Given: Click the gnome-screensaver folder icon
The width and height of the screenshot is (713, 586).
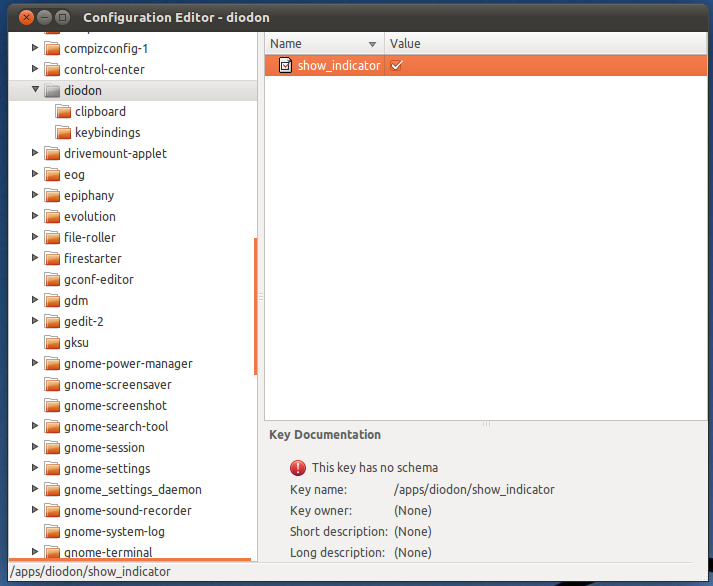Looking at the screenshot, I should pos(52,384).
